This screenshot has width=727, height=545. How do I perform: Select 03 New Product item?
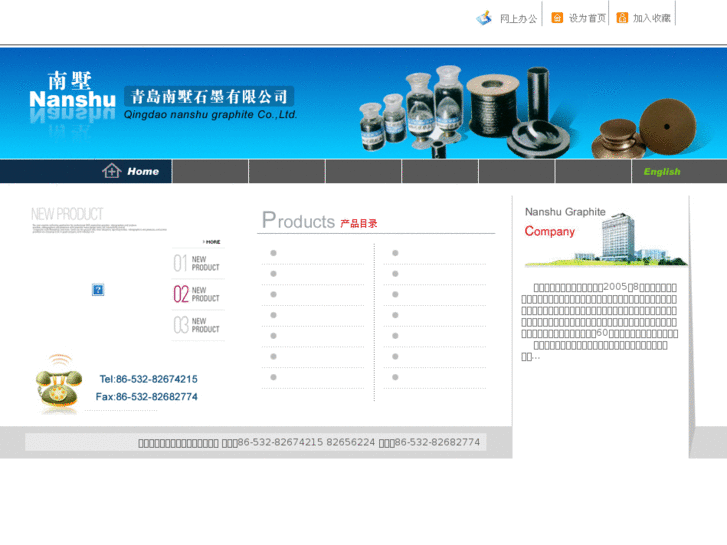click(198, 325)
